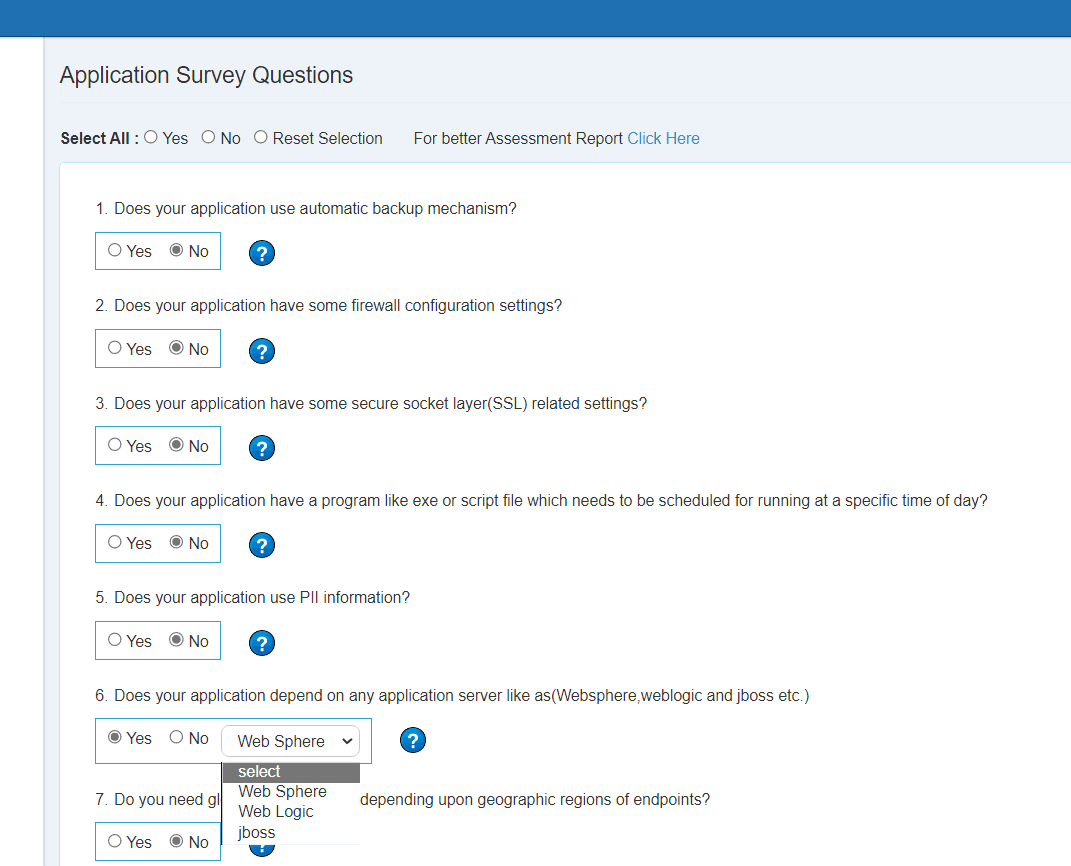
Task: Select the Reset Selection radio button
Action: point(260,137)
